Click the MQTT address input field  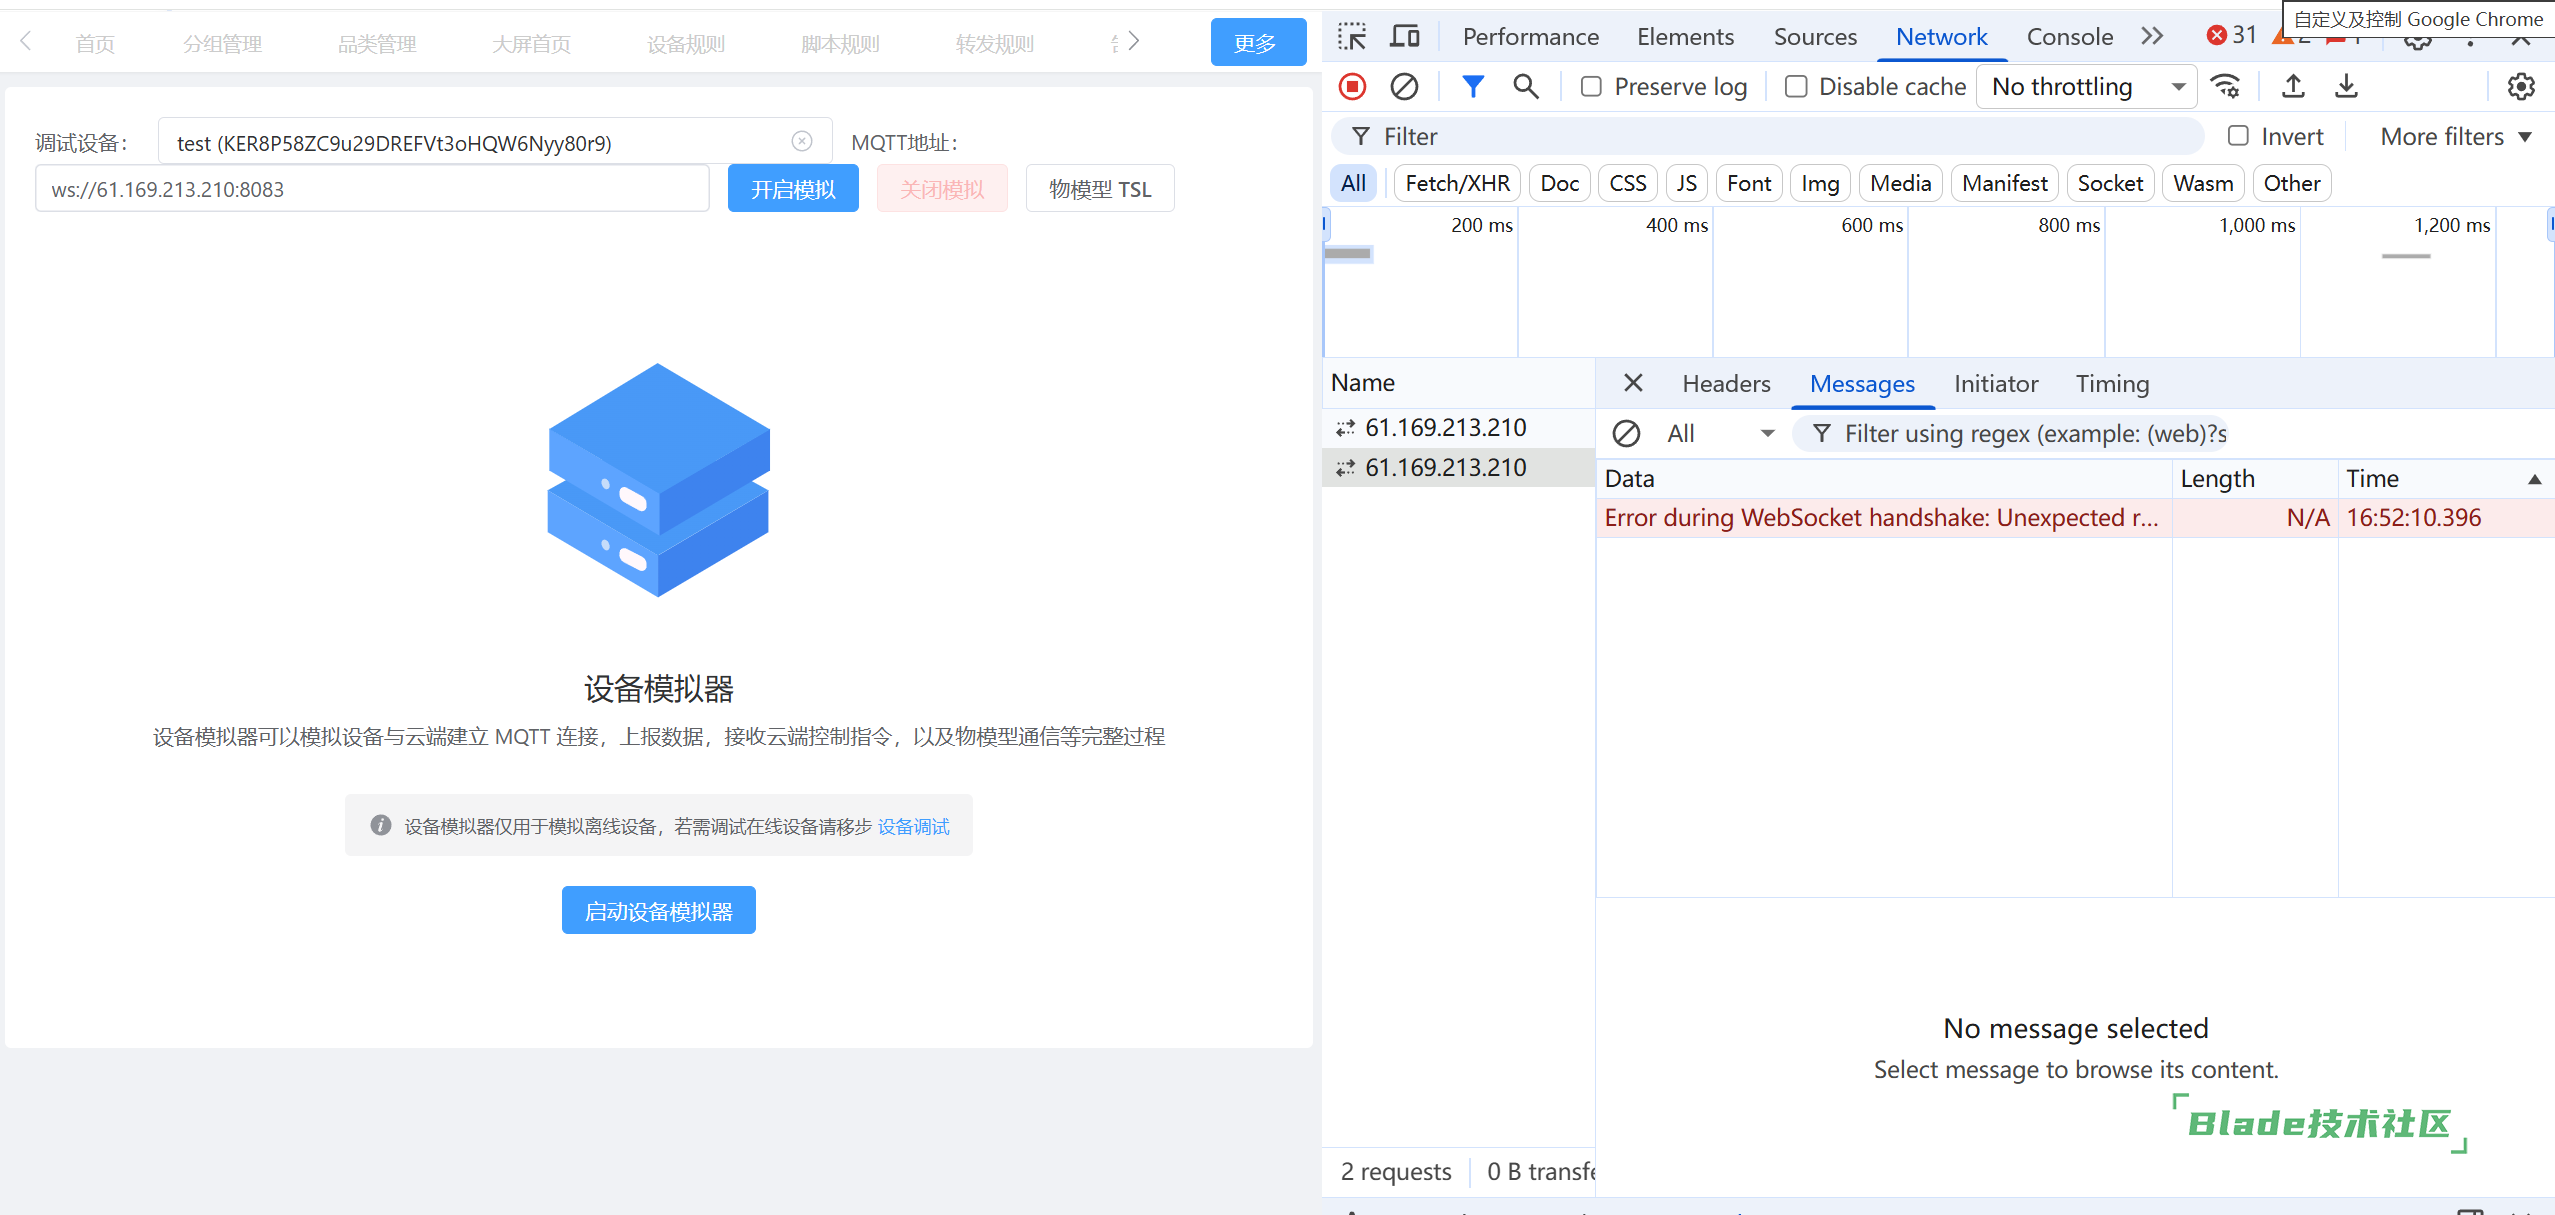[372, 189]
